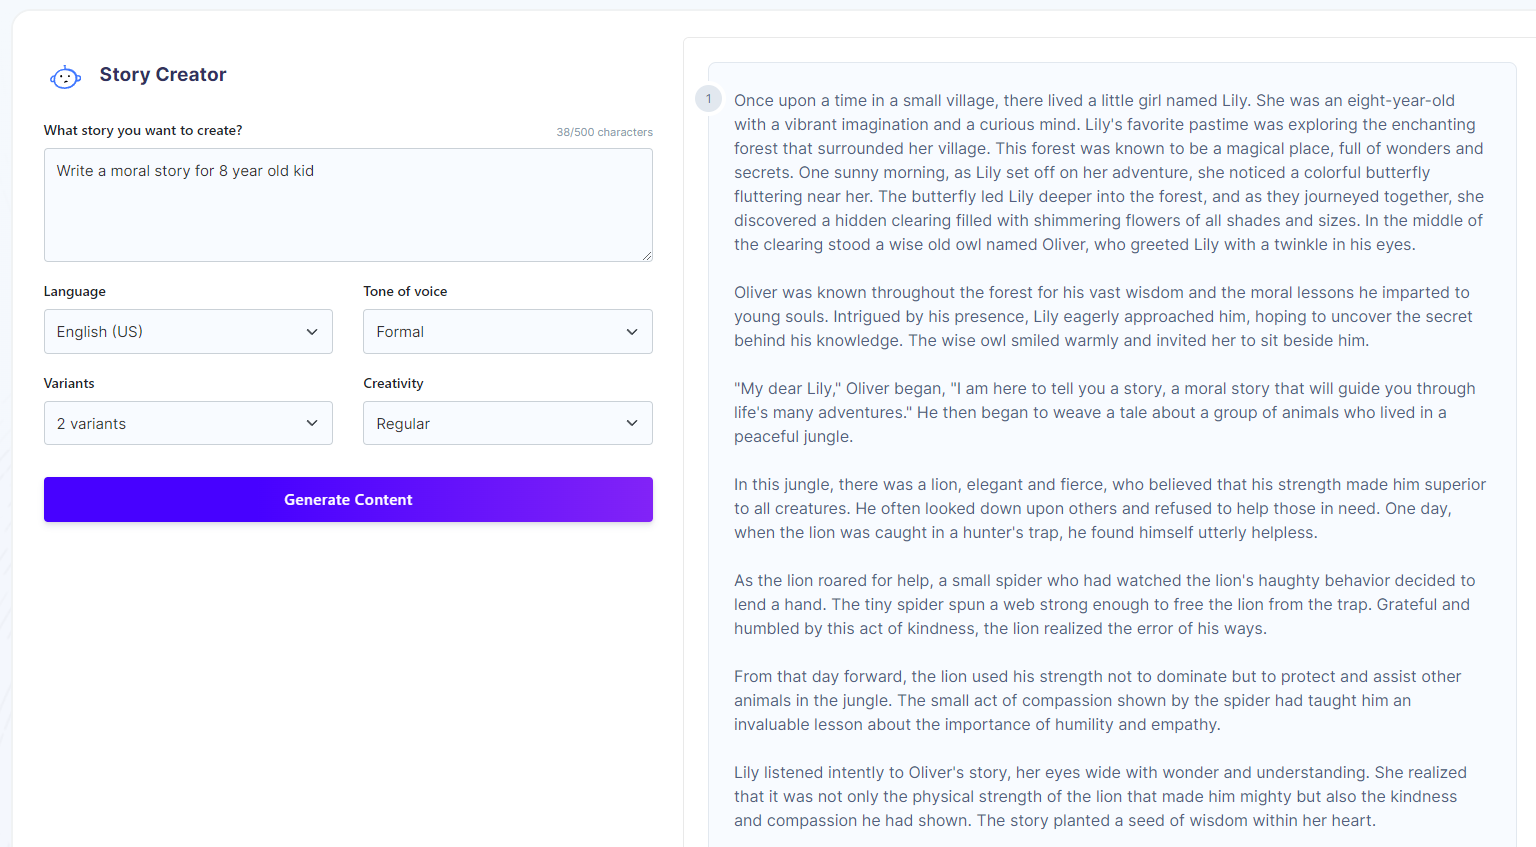This screenshot has width=1536, height=847.
Task: Click the Creativity dropdown chevron arrow
Action: [632, 423]
